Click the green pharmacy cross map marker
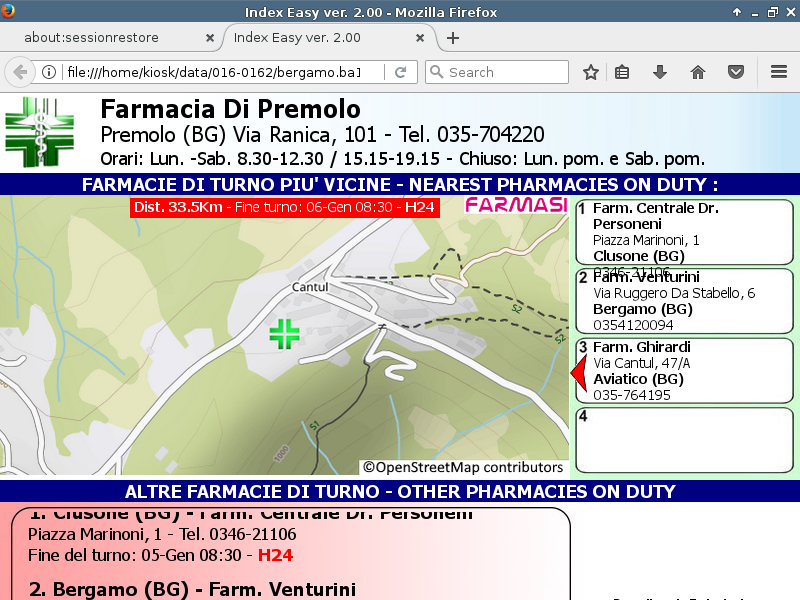This screenshot has height=600, width=800. click(285, 334)
